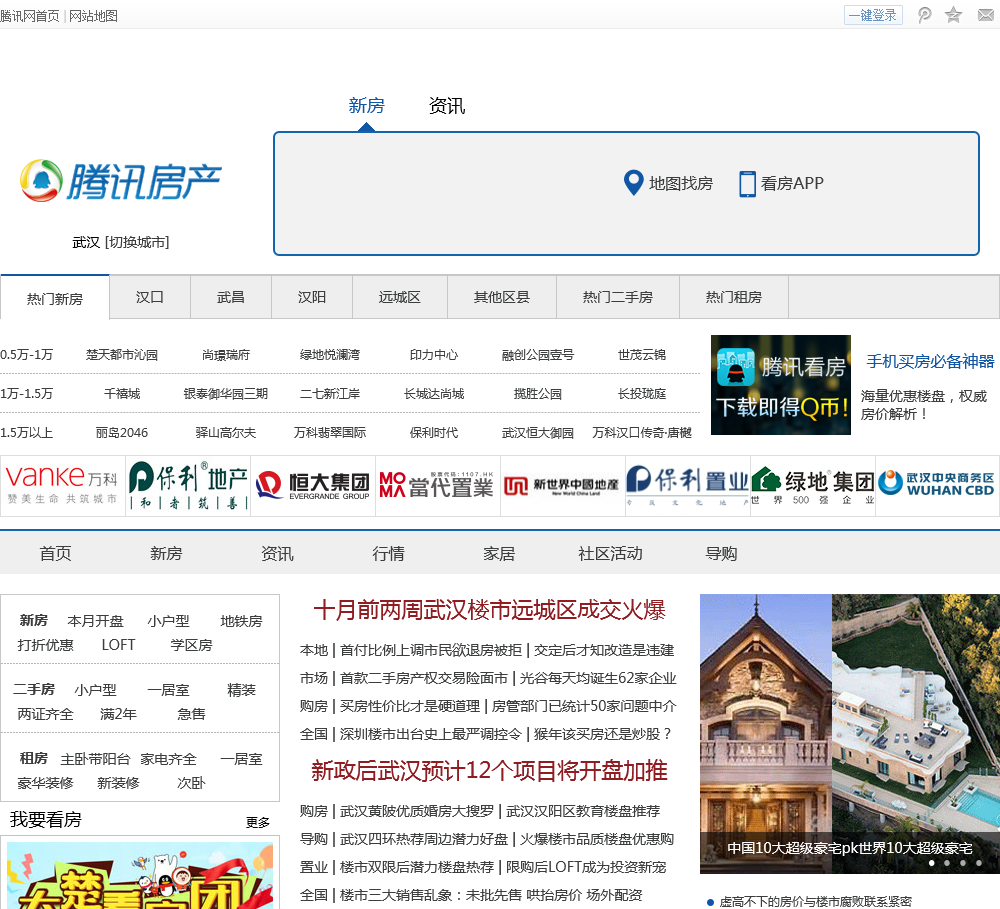Select the last slideshow dot indicator

coord(978,863)
